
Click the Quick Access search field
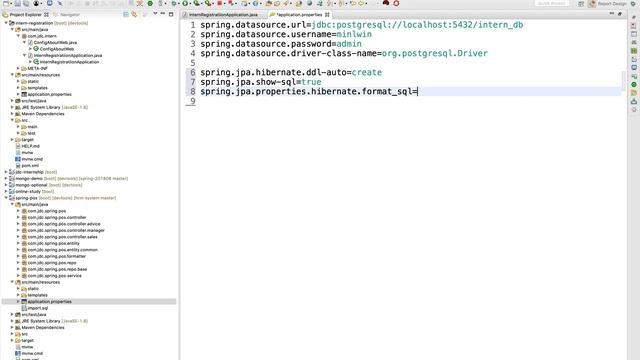point(551,4)
